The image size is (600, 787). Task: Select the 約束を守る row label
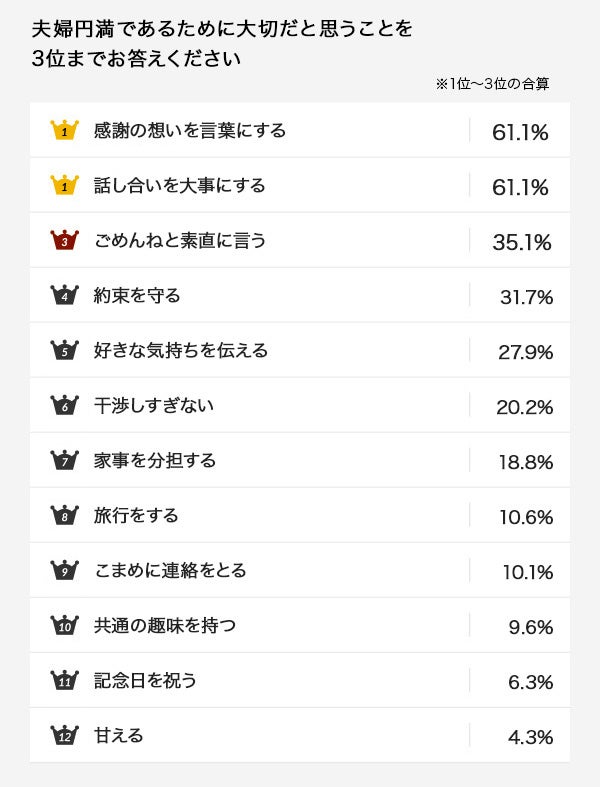pos(136,295)
